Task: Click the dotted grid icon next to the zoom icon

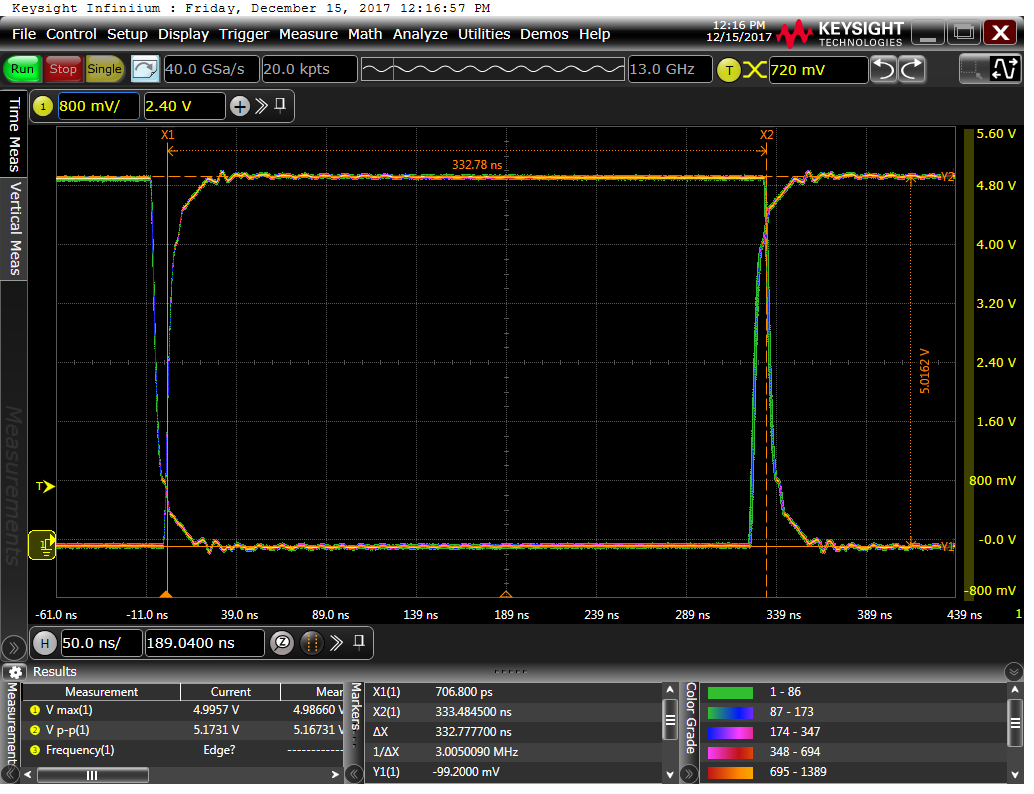Action: [311, 643]
